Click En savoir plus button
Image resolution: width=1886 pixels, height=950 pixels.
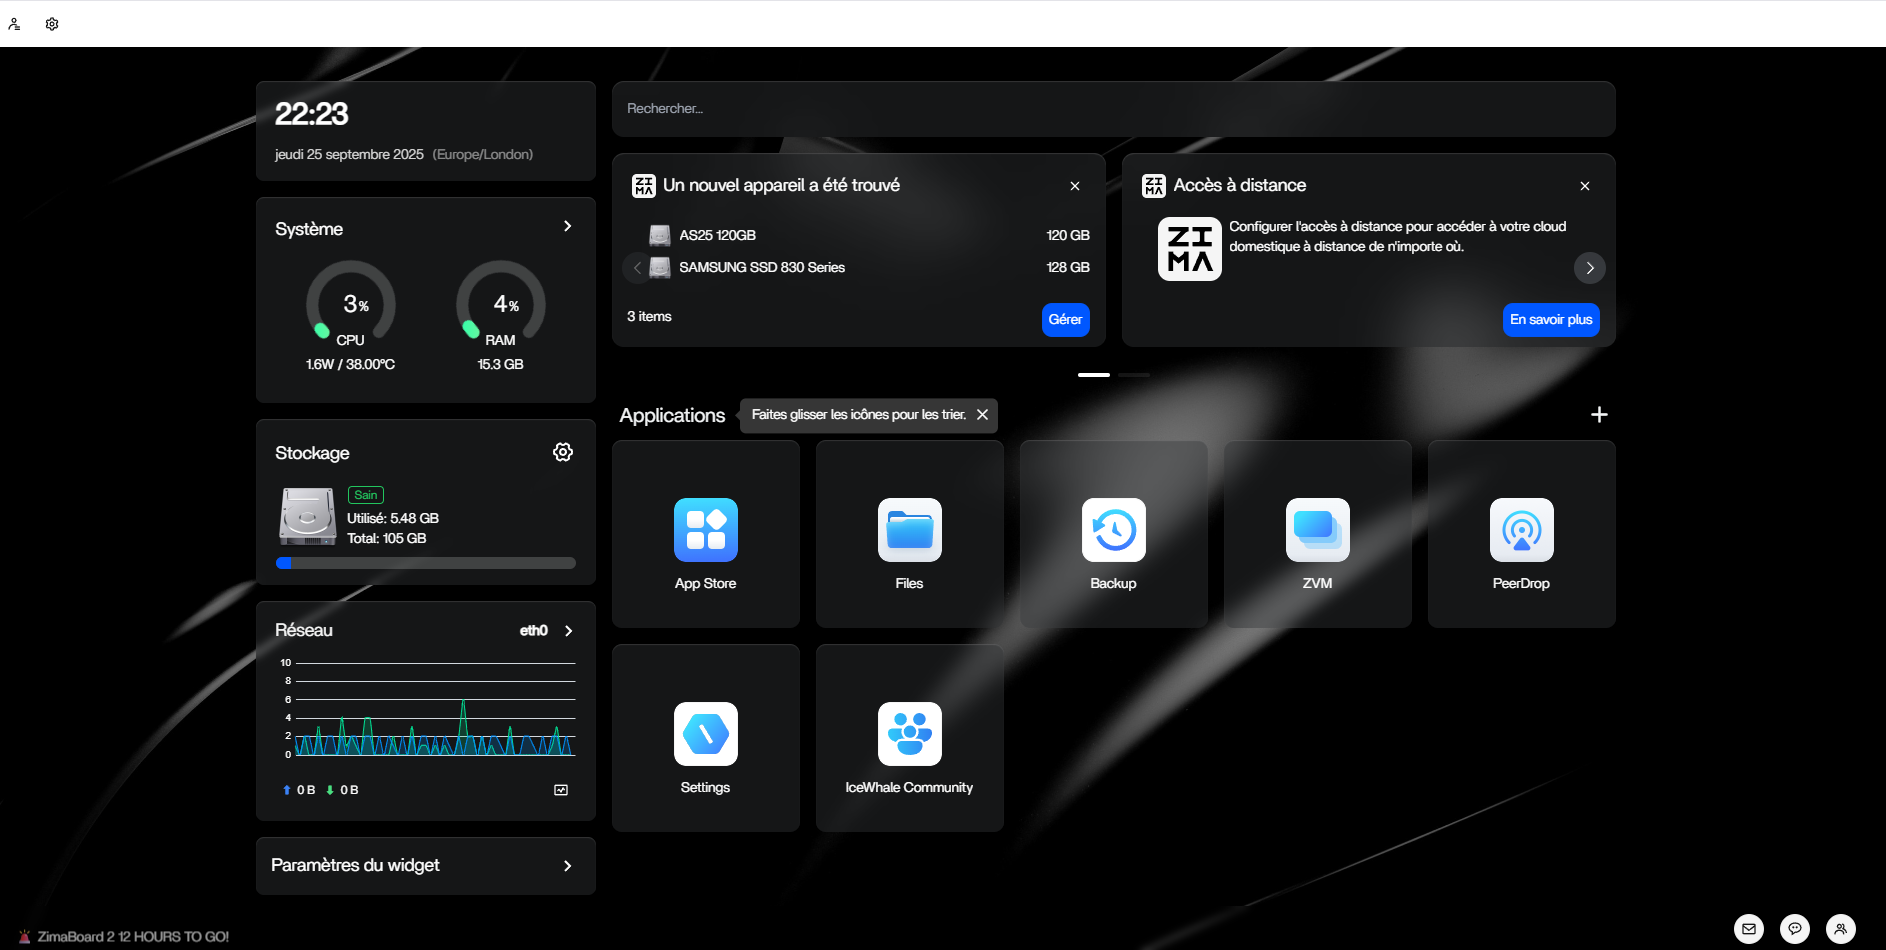click(1551, 320)
